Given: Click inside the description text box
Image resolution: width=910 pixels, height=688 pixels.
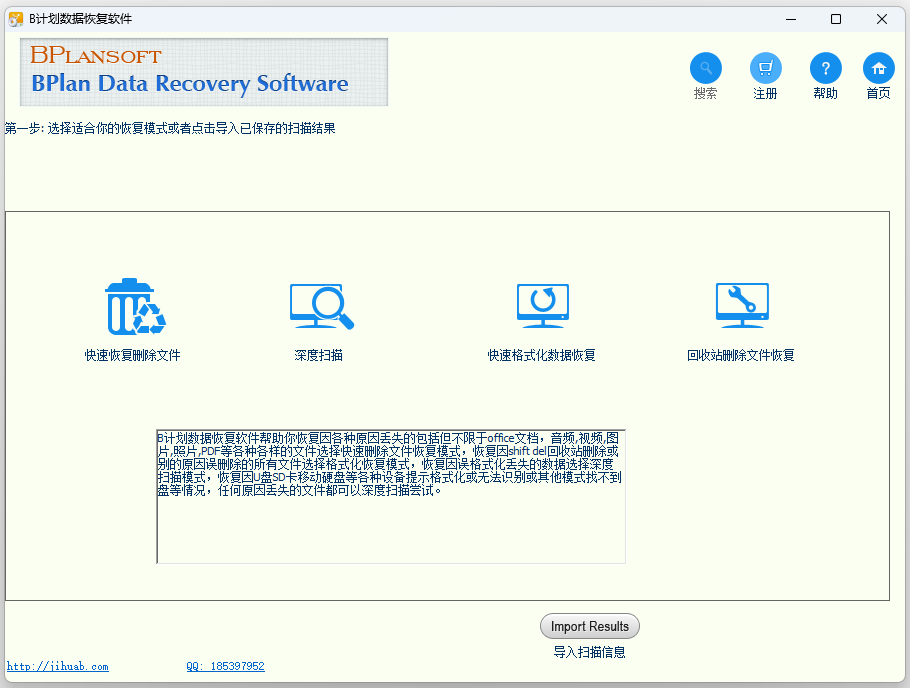Looking at the screenshot, I should 390,530.
